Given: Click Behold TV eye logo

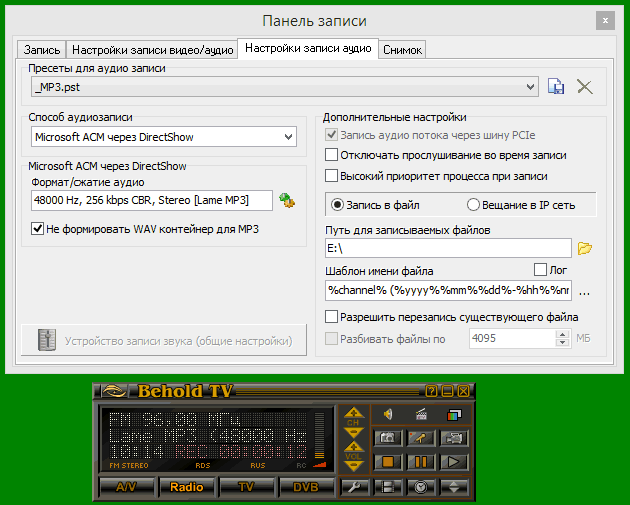Looking at the screenshot, I should 114,391.
